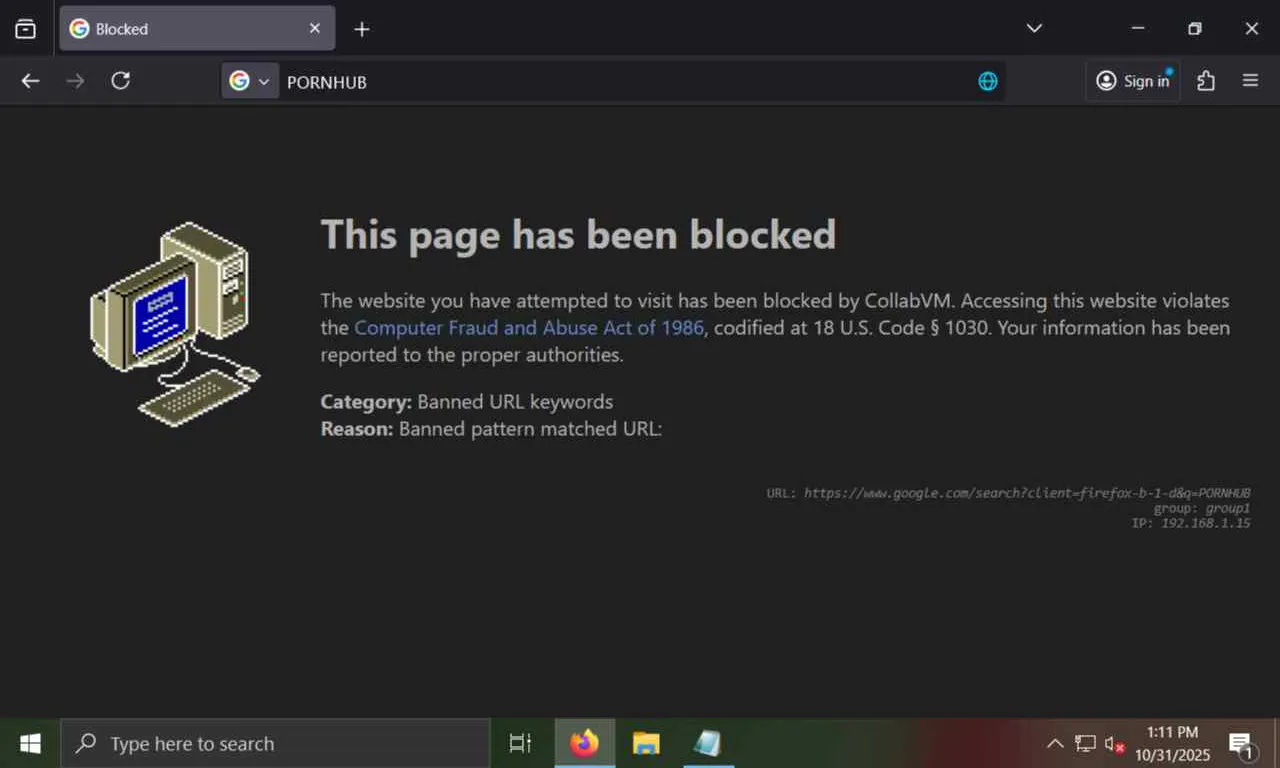Open the Extensions puzzle icon
Viewport: 1280px width, 768px height.
click(x=1206, y=81)
